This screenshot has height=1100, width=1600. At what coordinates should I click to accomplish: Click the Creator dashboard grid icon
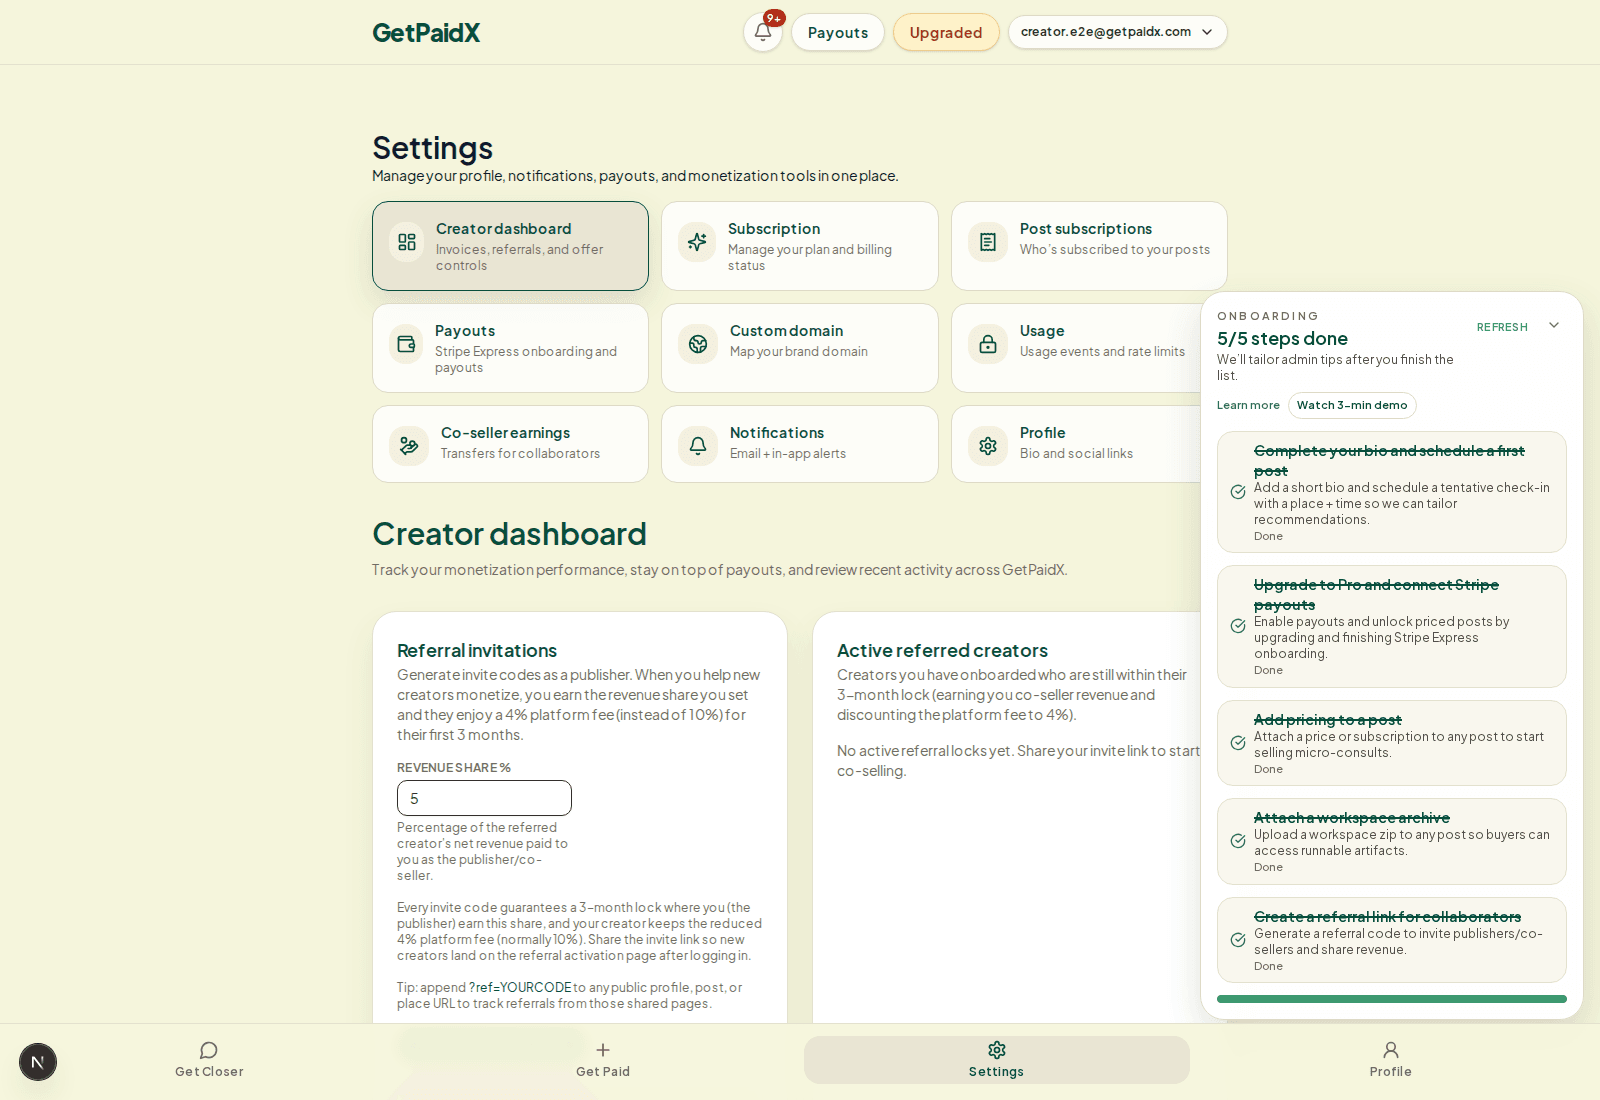click(x=407, y=242)
